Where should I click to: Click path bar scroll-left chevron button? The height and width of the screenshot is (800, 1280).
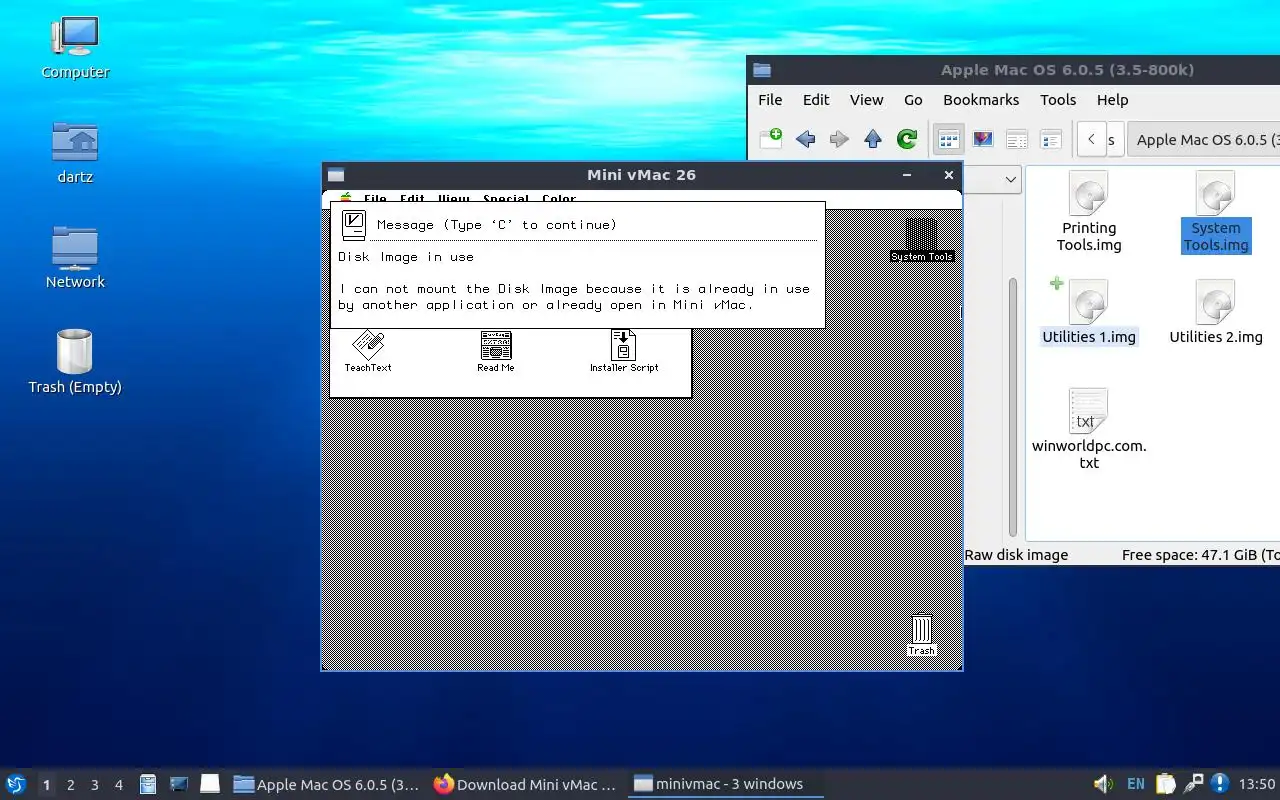[x=1091, y=139]
